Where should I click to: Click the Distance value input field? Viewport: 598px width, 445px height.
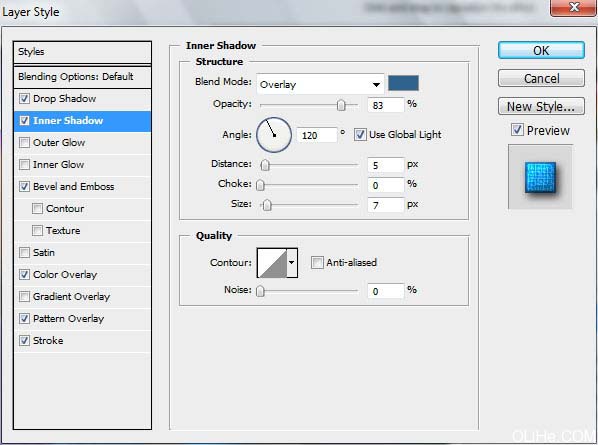386,165
